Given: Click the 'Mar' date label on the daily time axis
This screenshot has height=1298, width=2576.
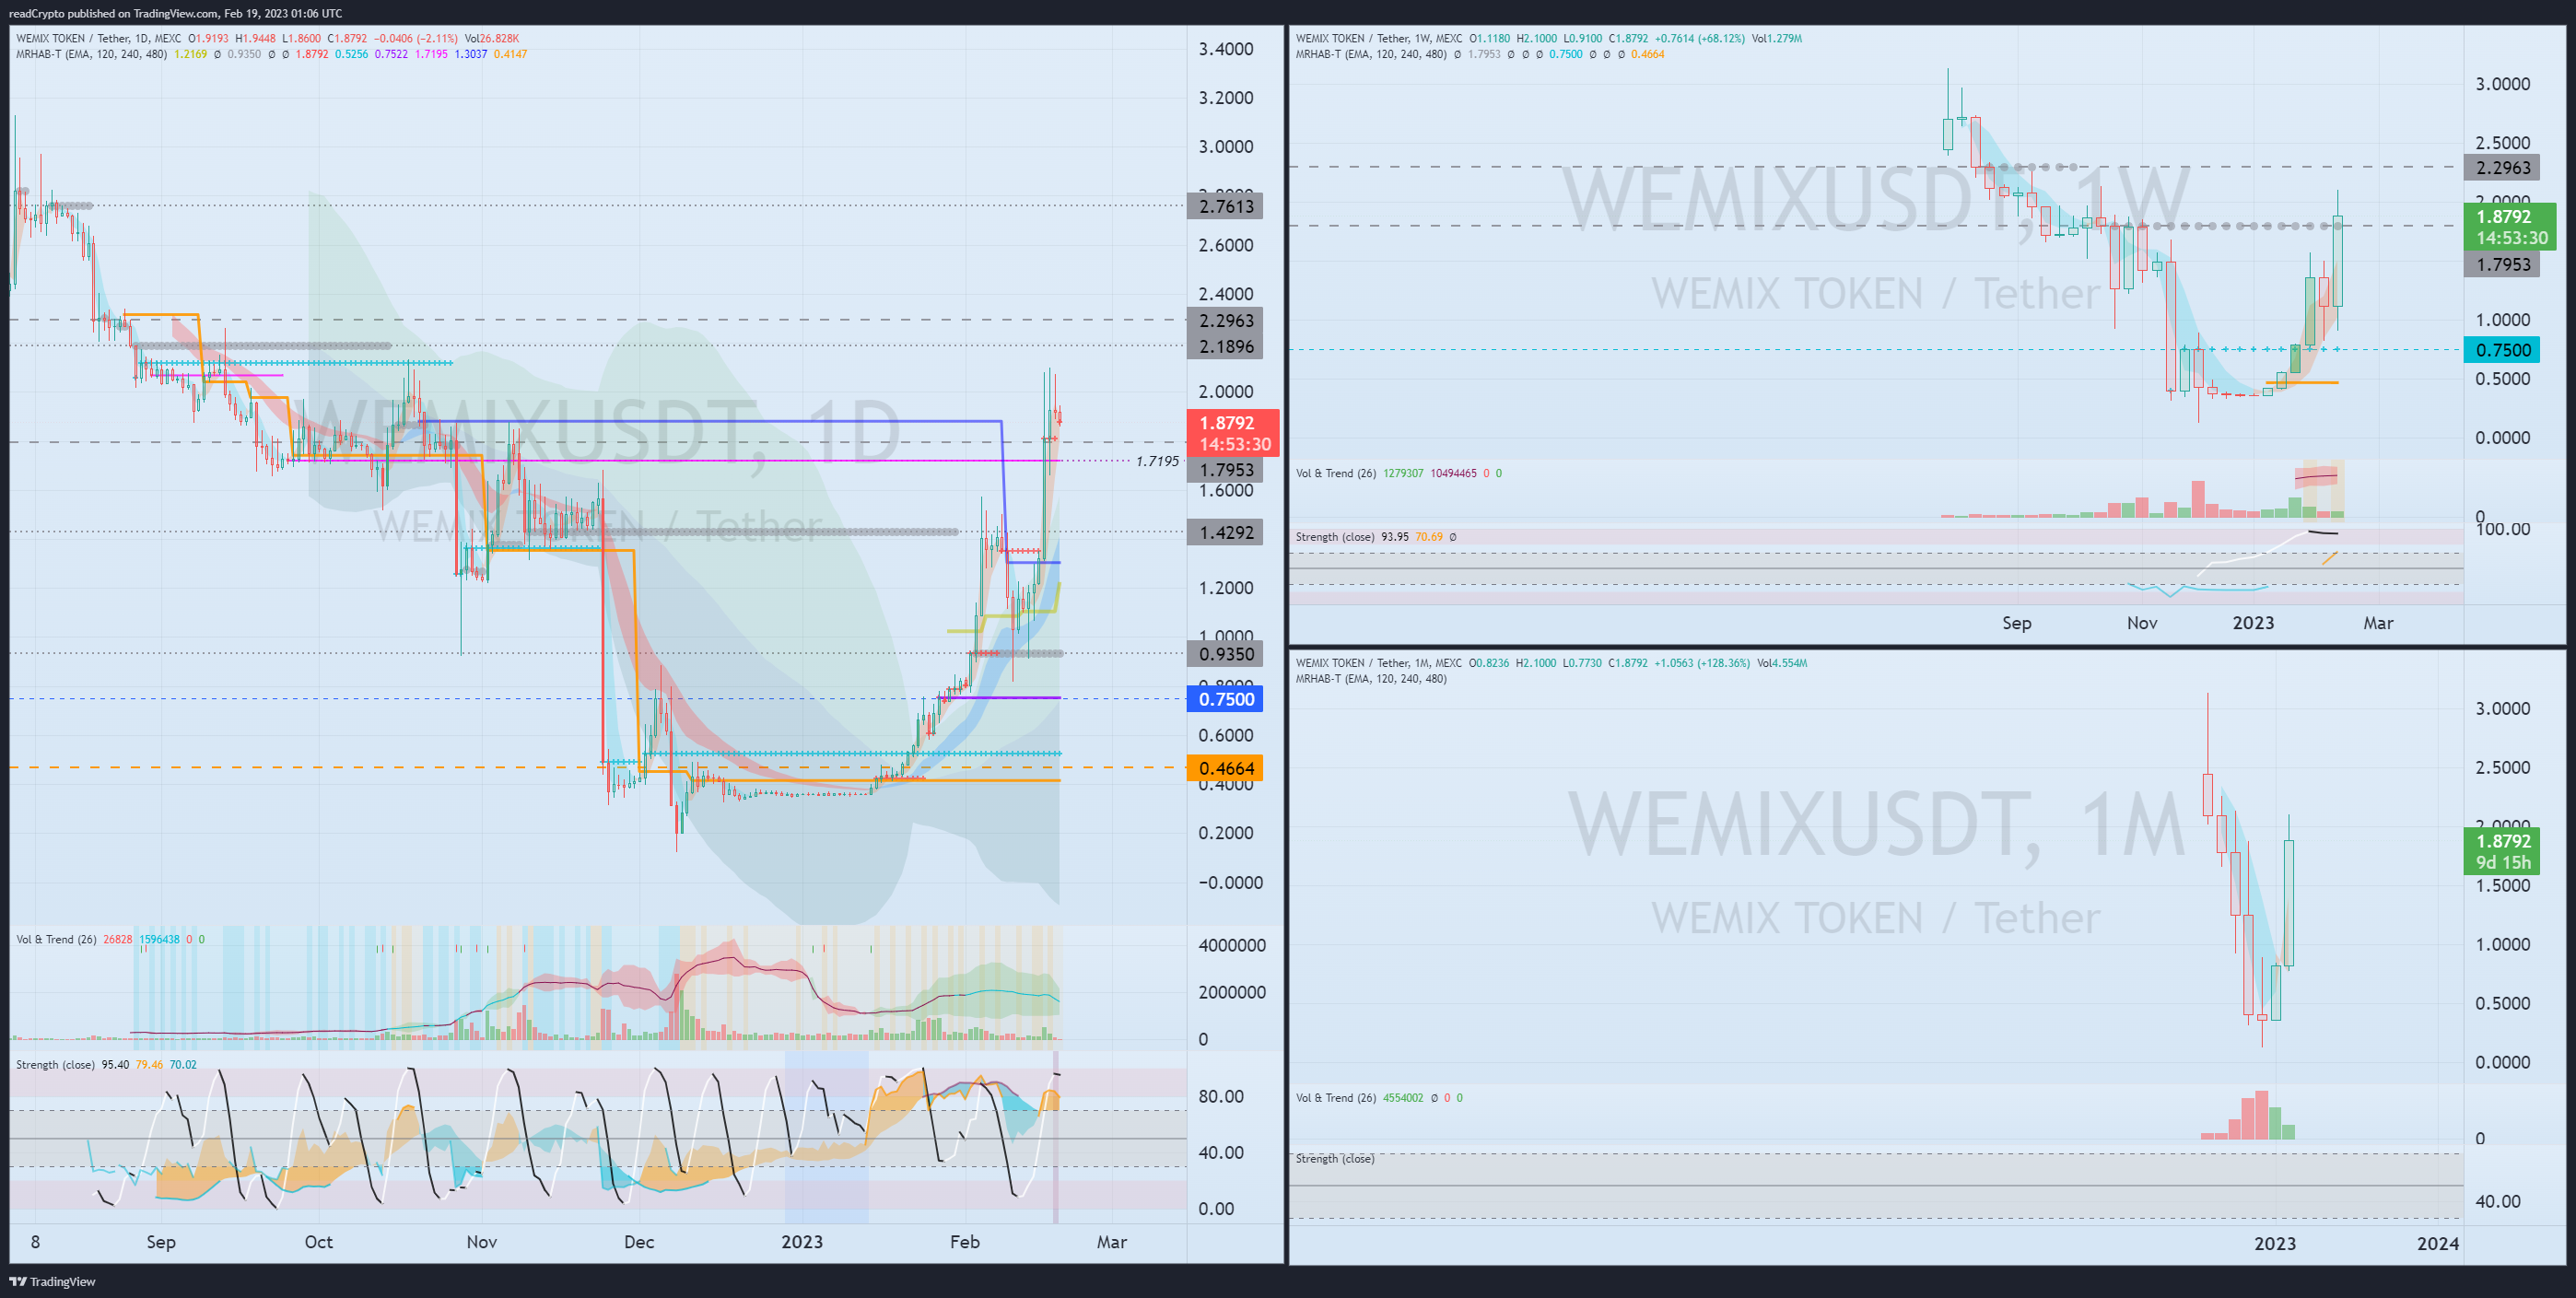Looking at the screenshot, I should pyautogui.click(x=1111, y=1241).
